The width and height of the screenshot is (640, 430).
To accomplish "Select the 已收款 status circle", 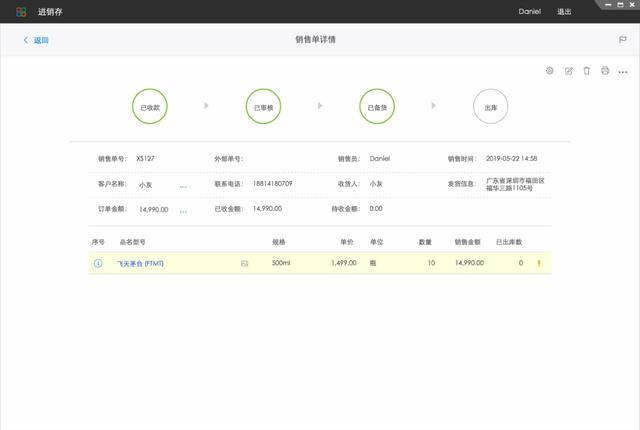I will point(150,106).
